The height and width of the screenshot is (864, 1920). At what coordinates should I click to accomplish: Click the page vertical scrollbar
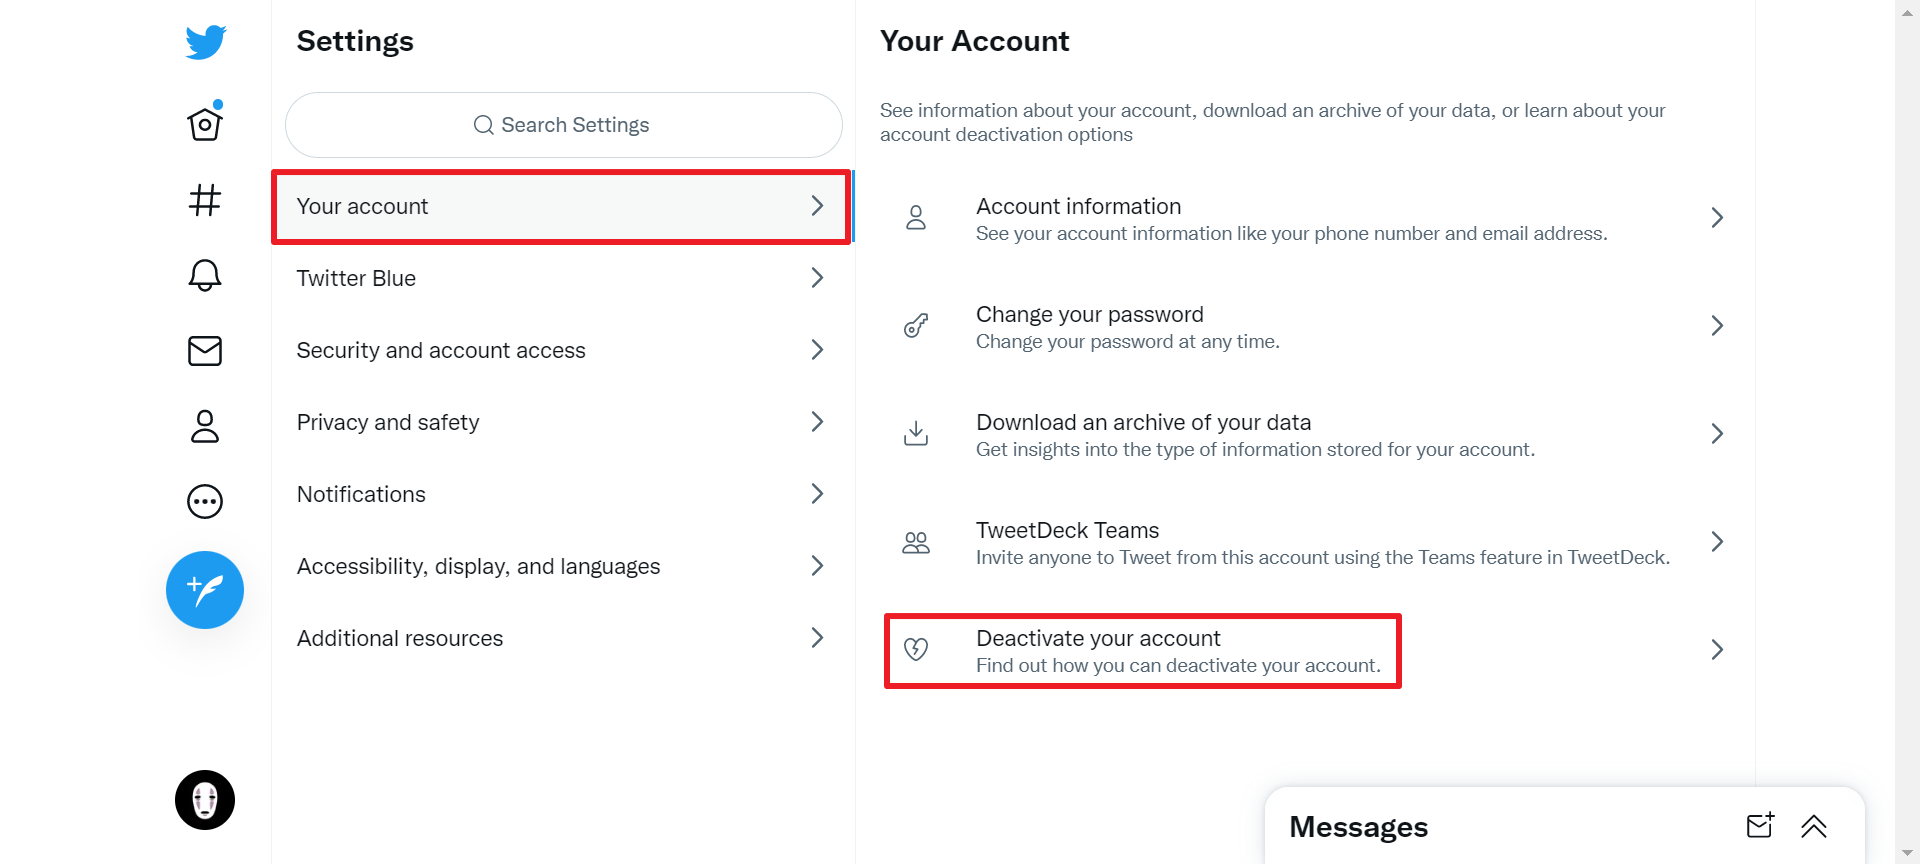pos(1907,430)
